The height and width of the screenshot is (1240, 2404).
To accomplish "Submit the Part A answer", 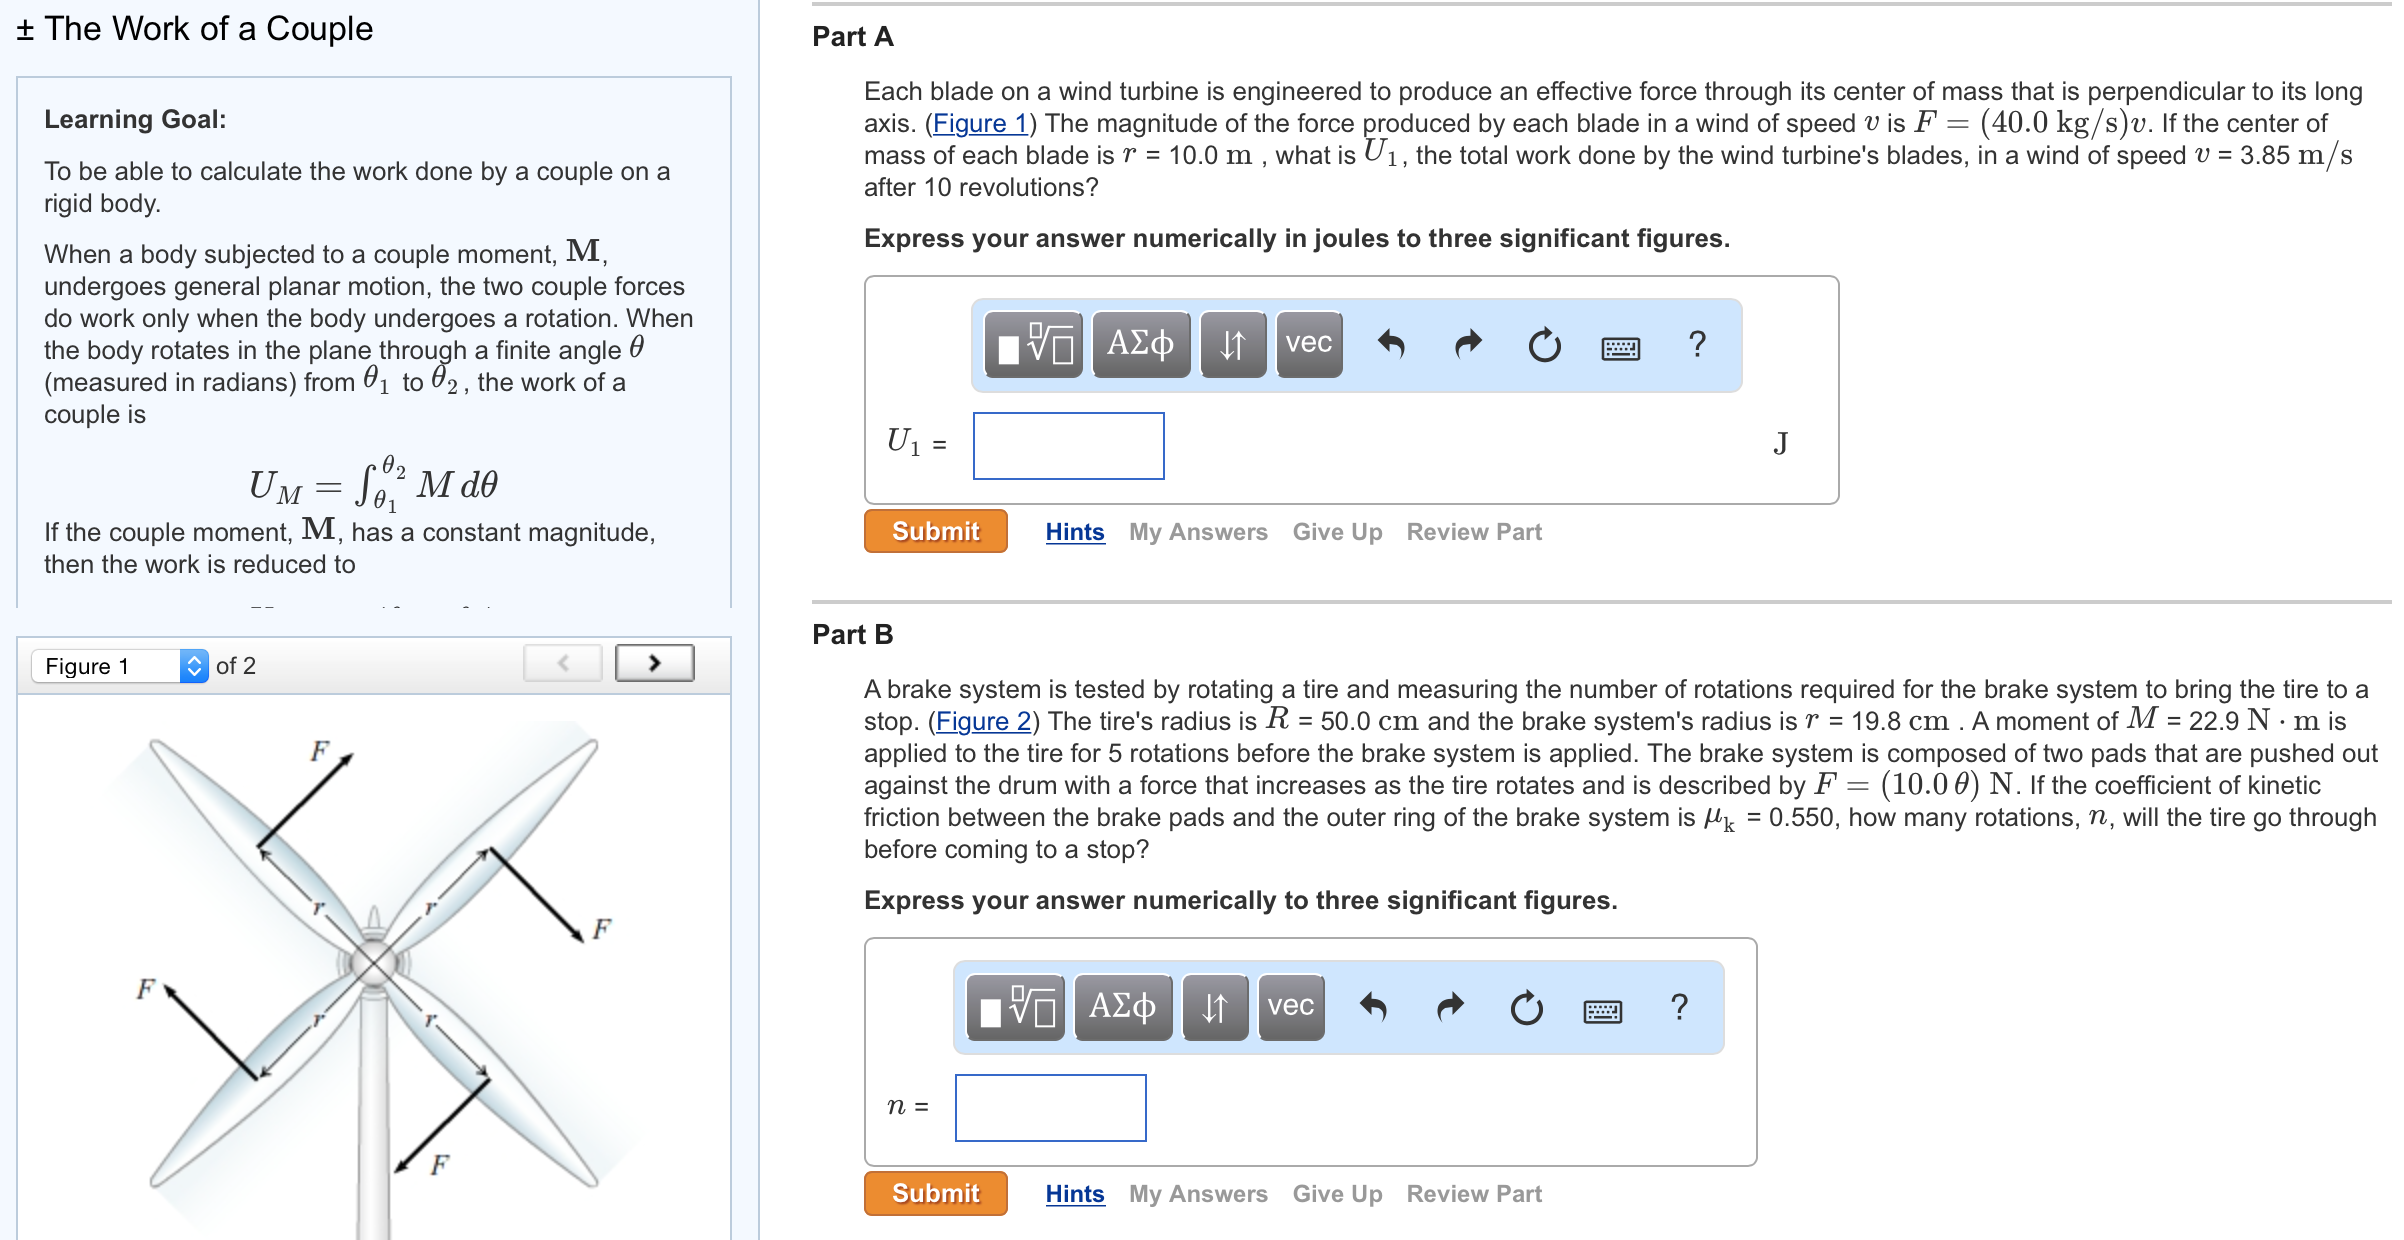I will [935, 532].
